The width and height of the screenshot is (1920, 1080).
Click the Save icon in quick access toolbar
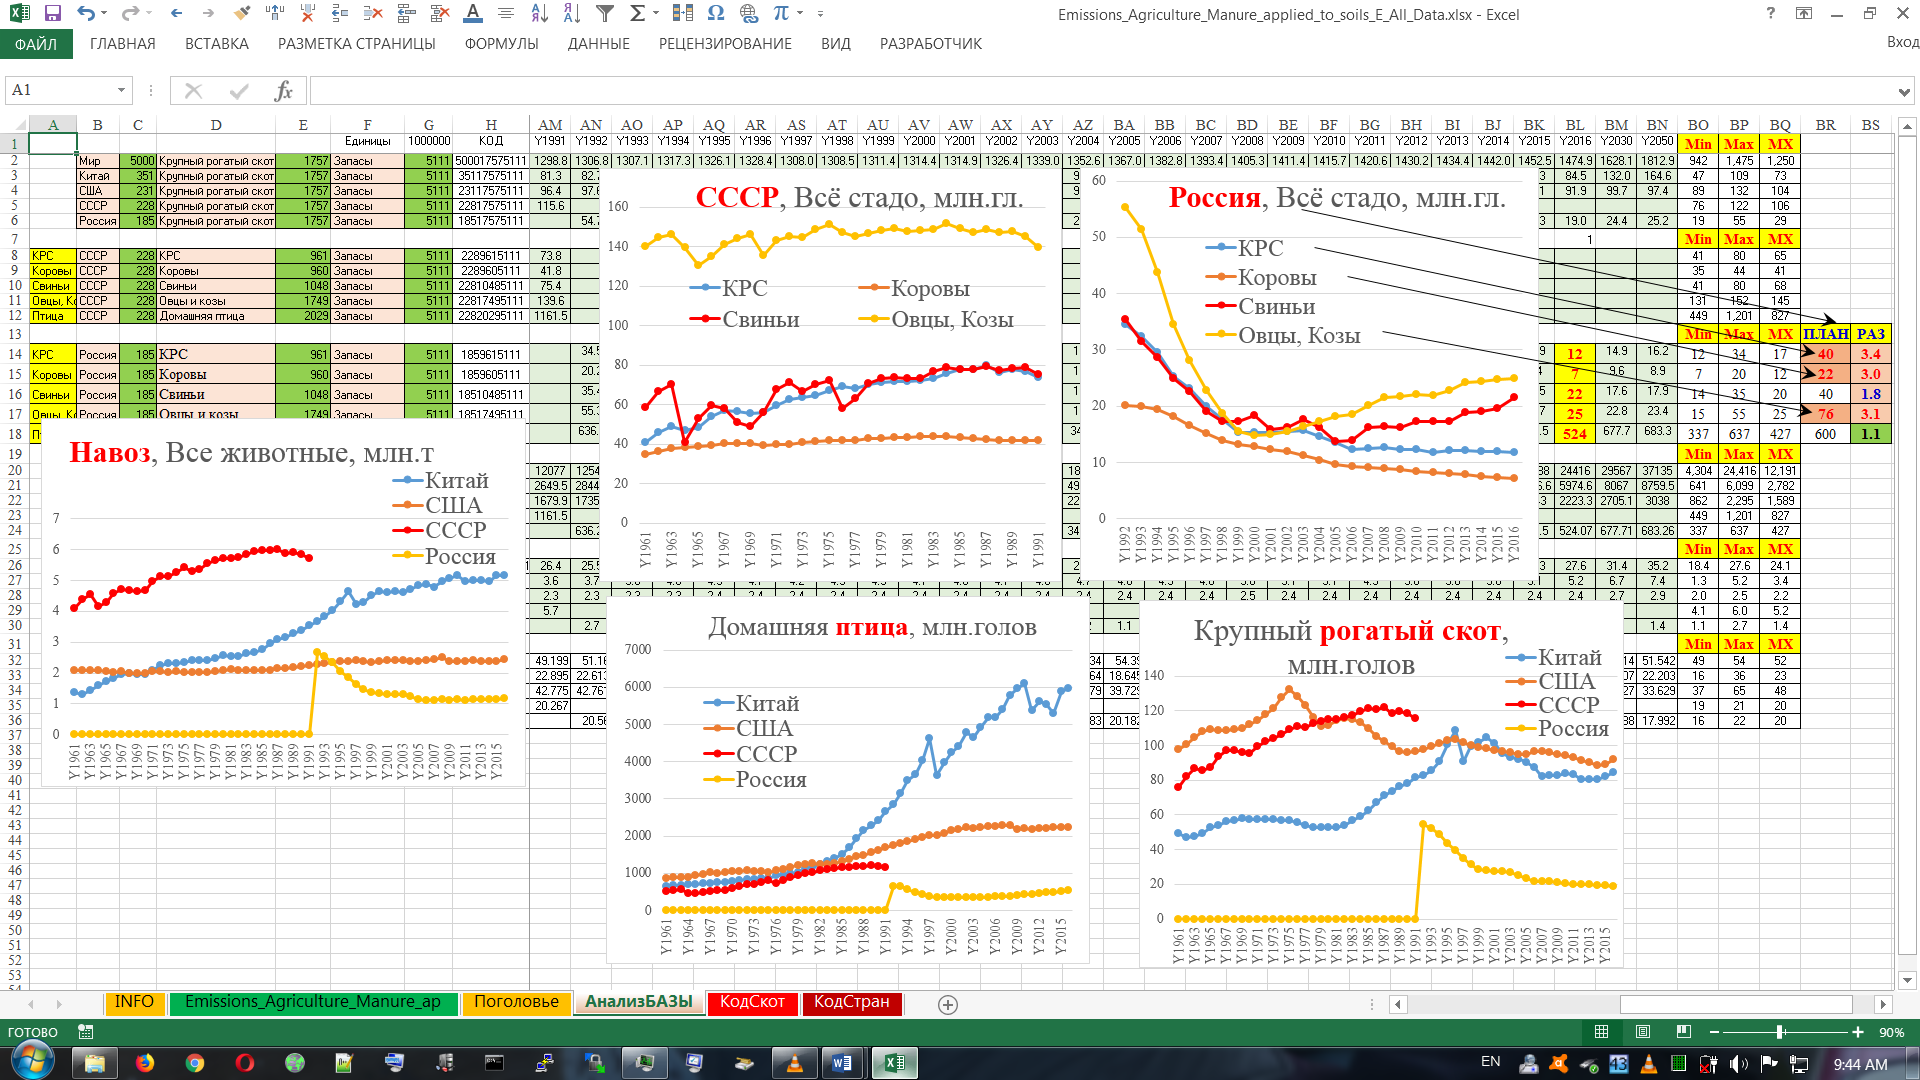(x=52, y=14)
